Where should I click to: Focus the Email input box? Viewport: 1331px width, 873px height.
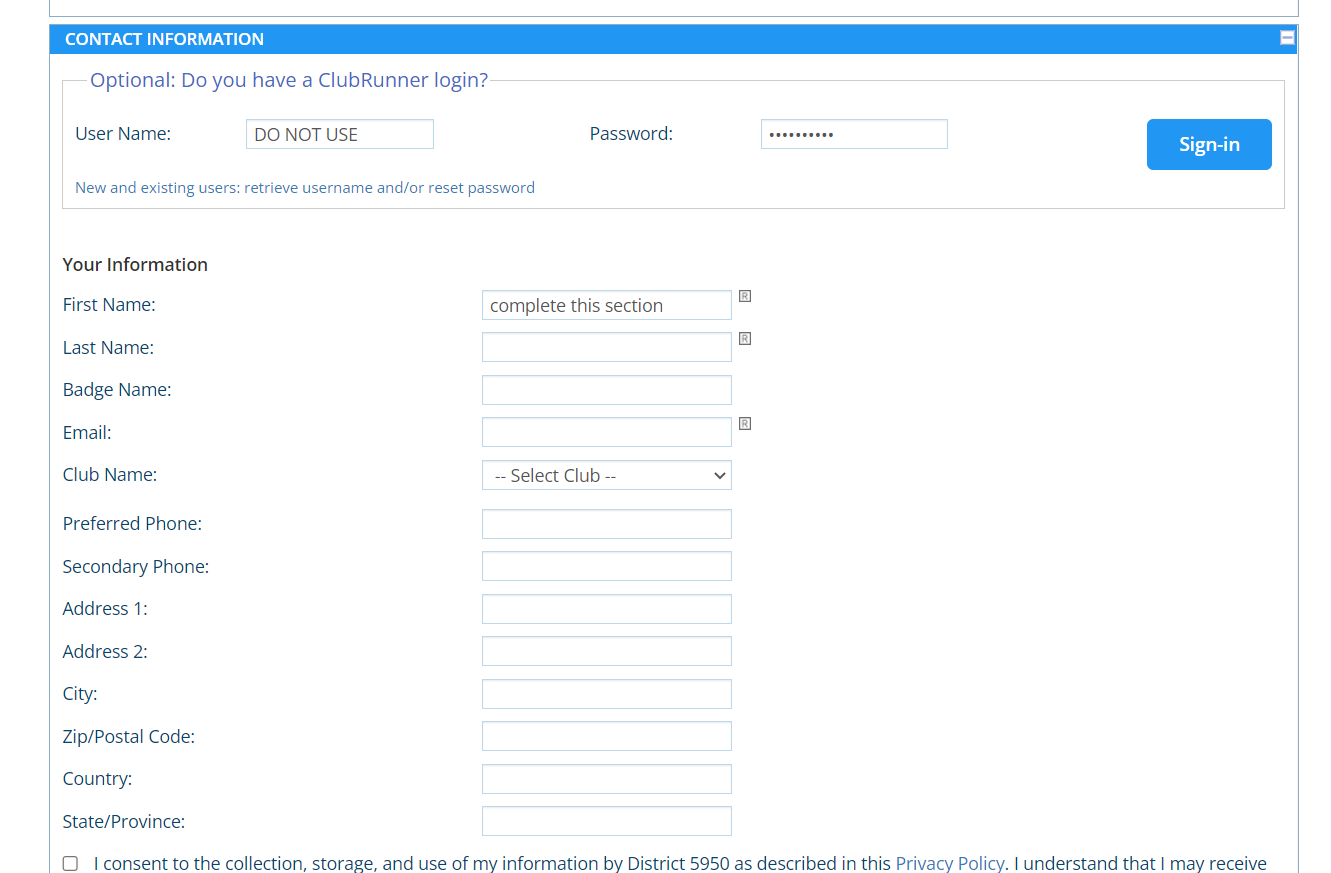click(606, 432)
